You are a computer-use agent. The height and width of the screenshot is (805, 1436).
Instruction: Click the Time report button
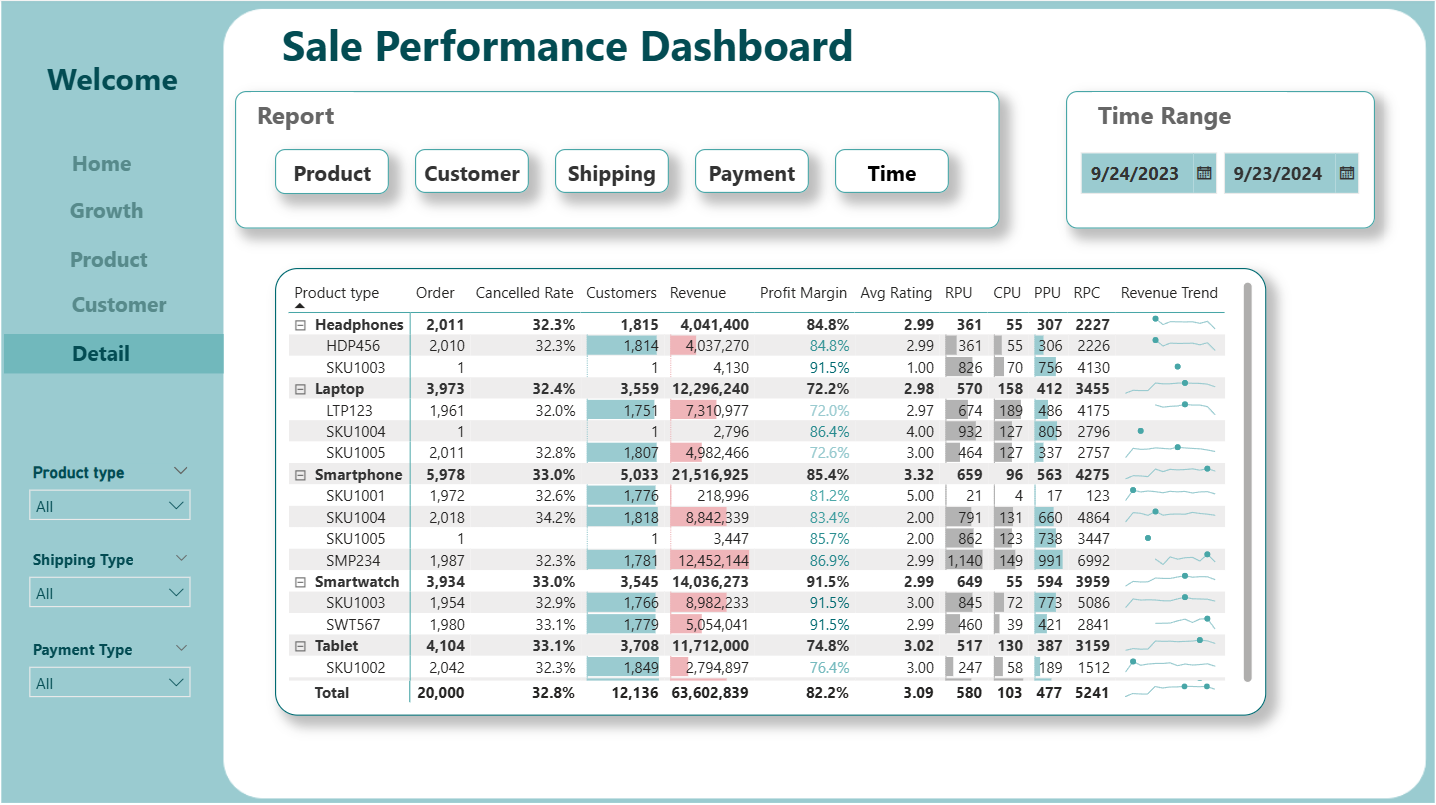point(891,173)
